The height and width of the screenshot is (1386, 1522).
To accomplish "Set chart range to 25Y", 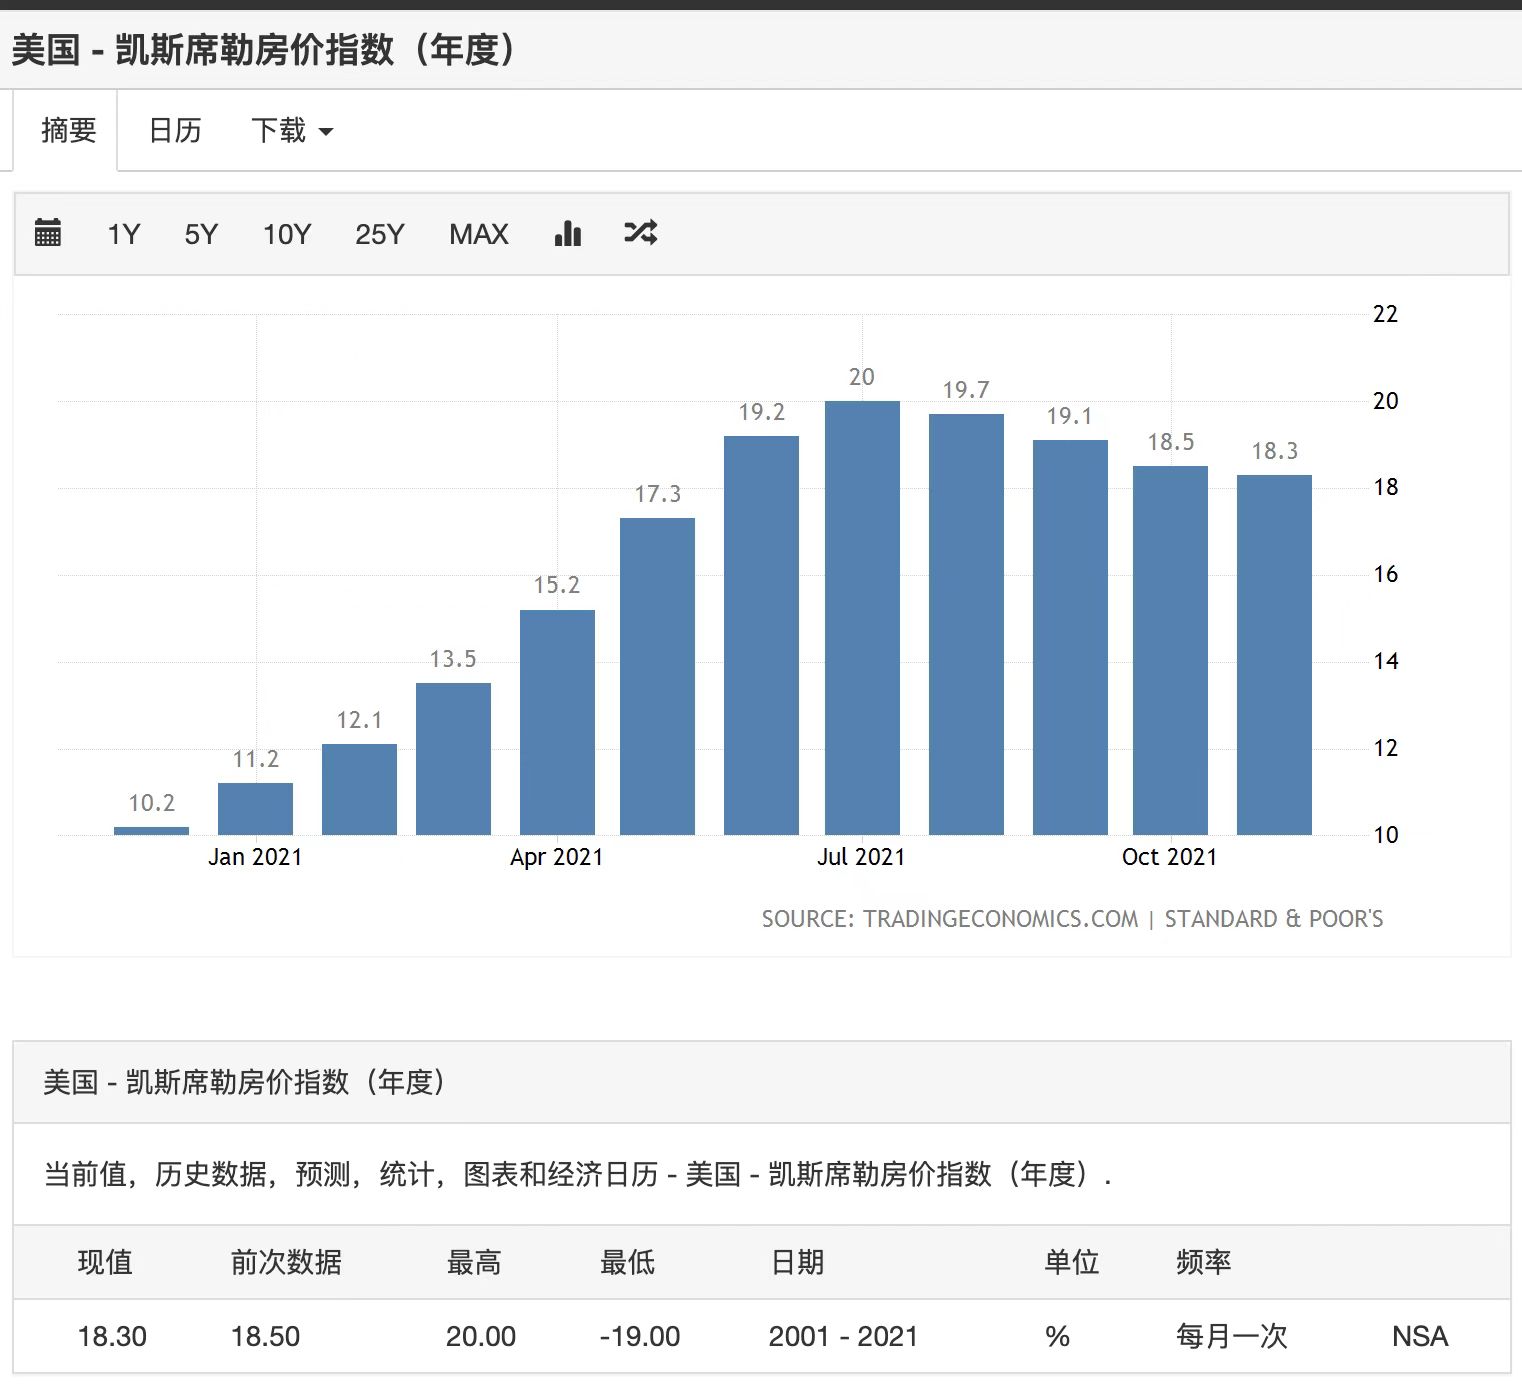I will point(379,234).
